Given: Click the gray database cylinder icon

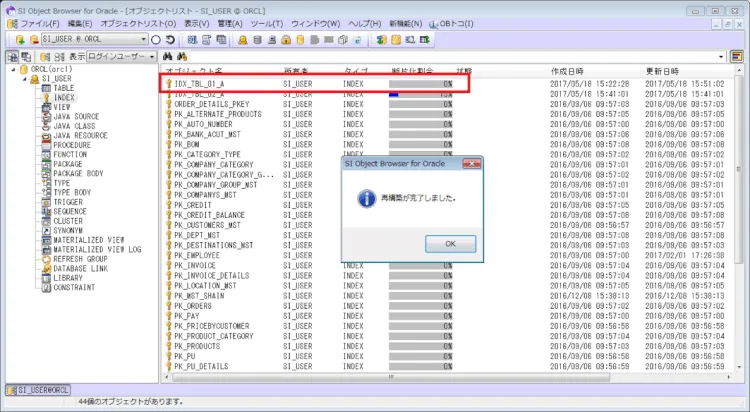Looking at the screenshot, I should [257, 40].
